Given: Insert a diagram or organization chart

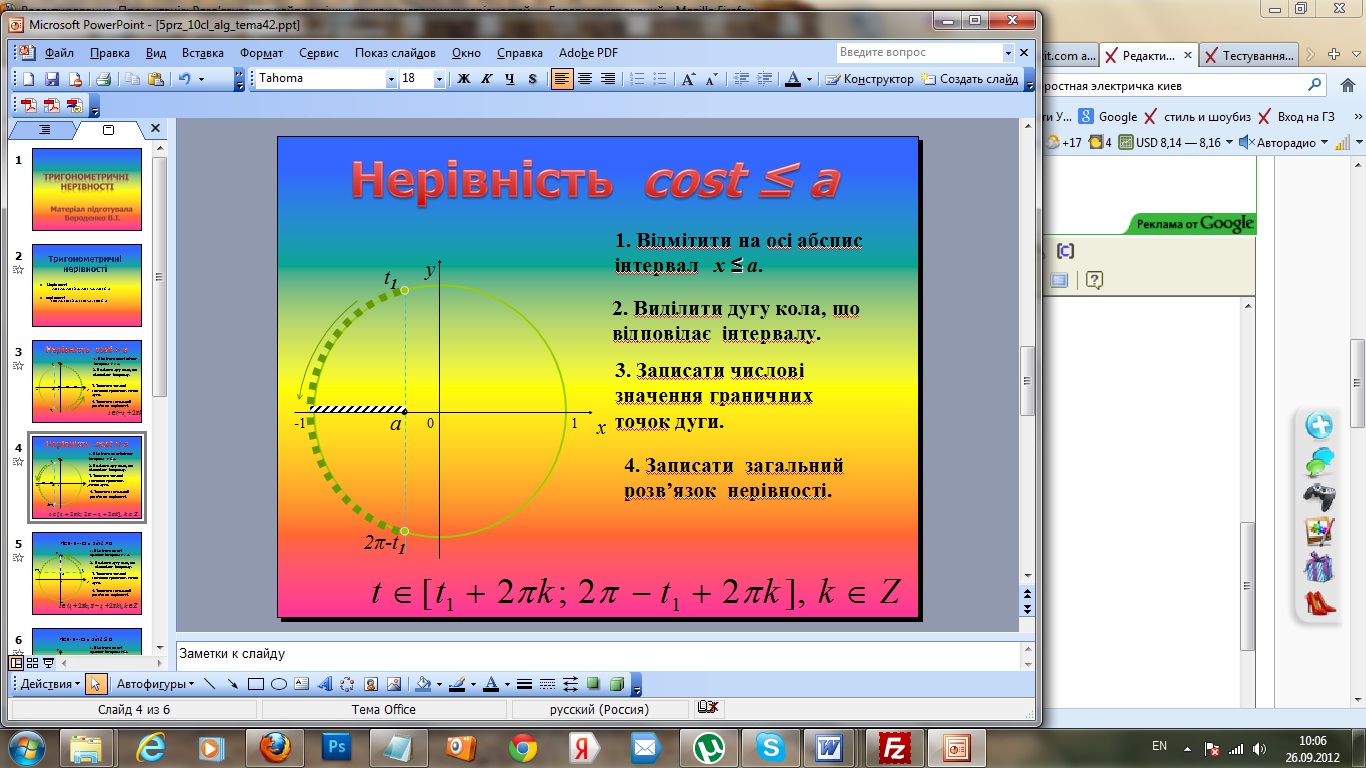Looking at the screenshot, I should (348, 684).
